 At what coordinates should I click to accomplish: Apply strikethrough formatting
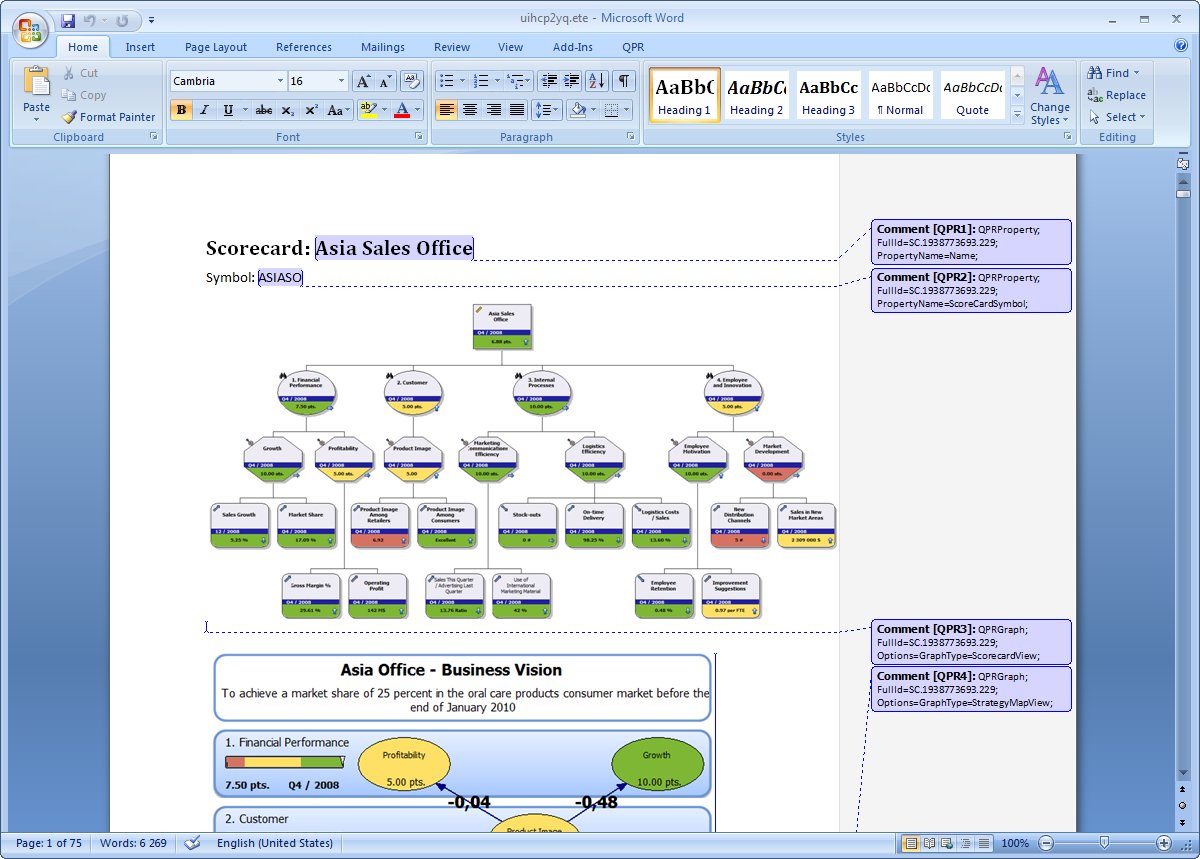pos(263,110)
